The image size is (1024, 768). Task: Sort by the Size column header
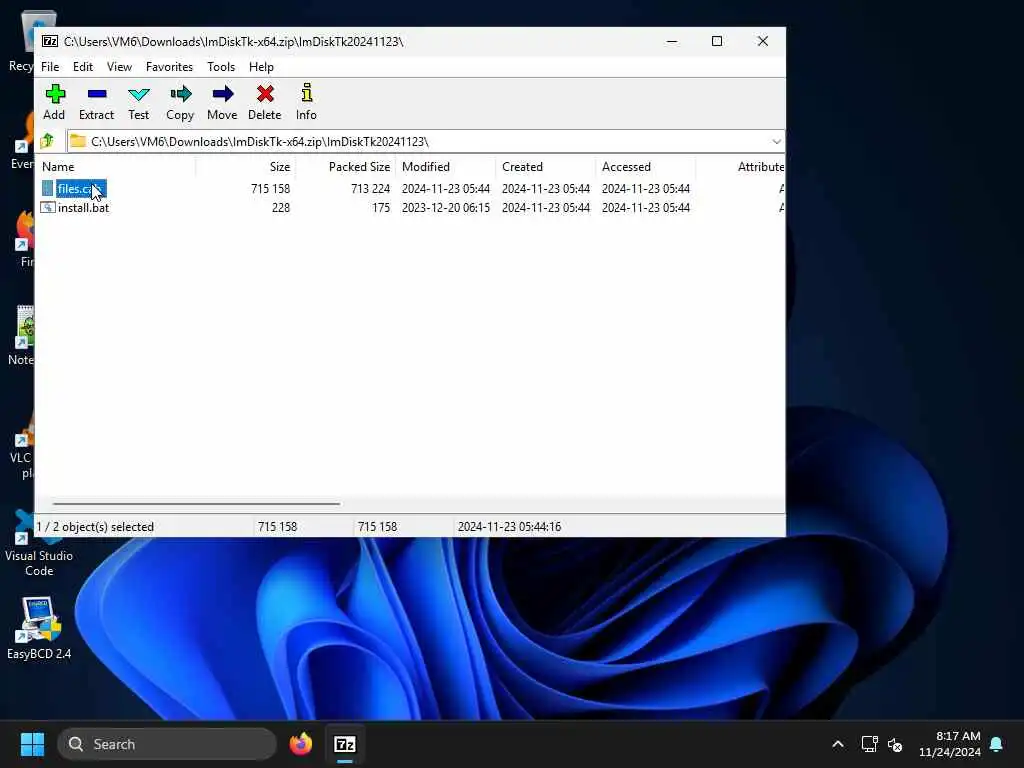(x=246, y=167)
